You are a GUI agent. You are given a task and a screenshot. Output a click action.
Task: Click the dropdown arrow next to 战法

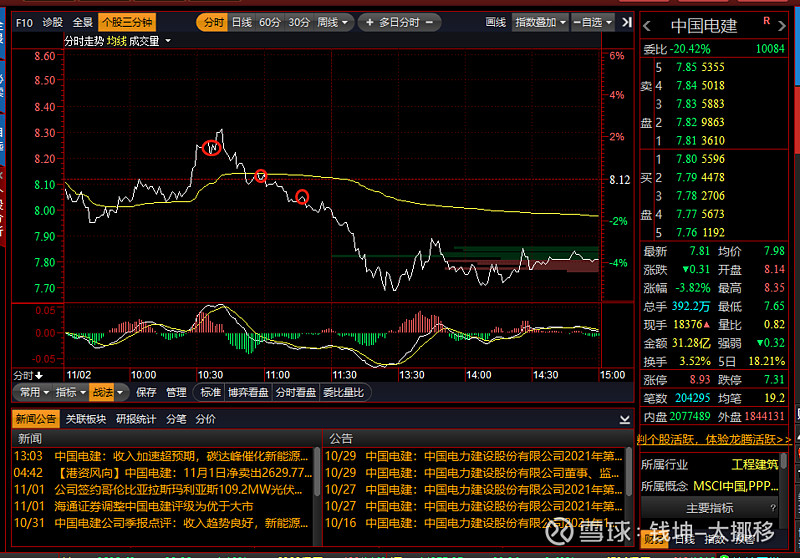click(120, 393)
